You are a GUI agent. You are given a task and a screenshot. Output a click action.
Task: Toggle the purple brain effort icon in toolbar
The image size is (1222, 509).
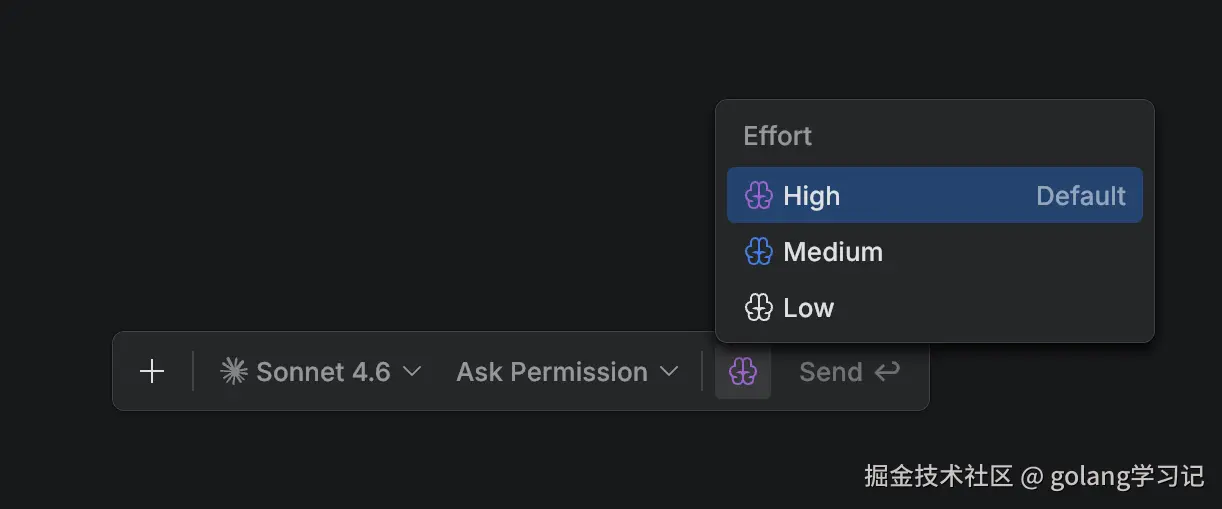[x=743, y=372]
